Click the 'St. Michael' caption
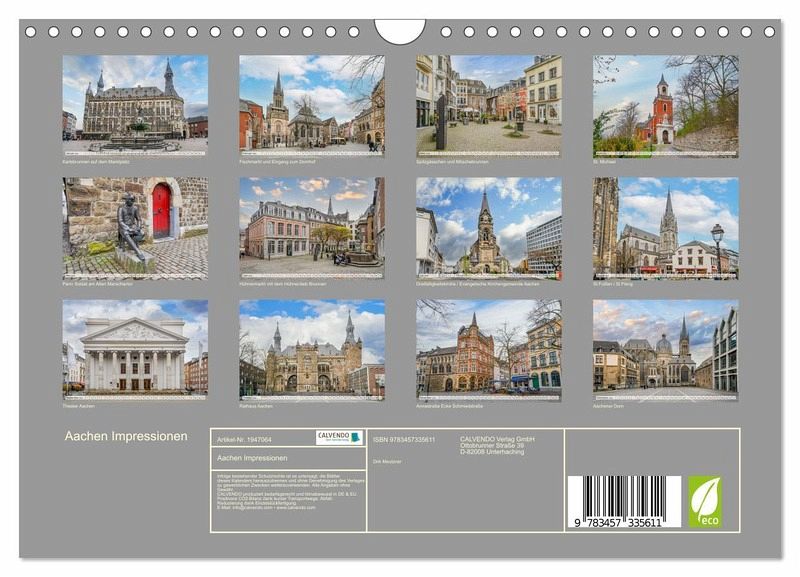 pyautogui.click(x=605, y=162)
